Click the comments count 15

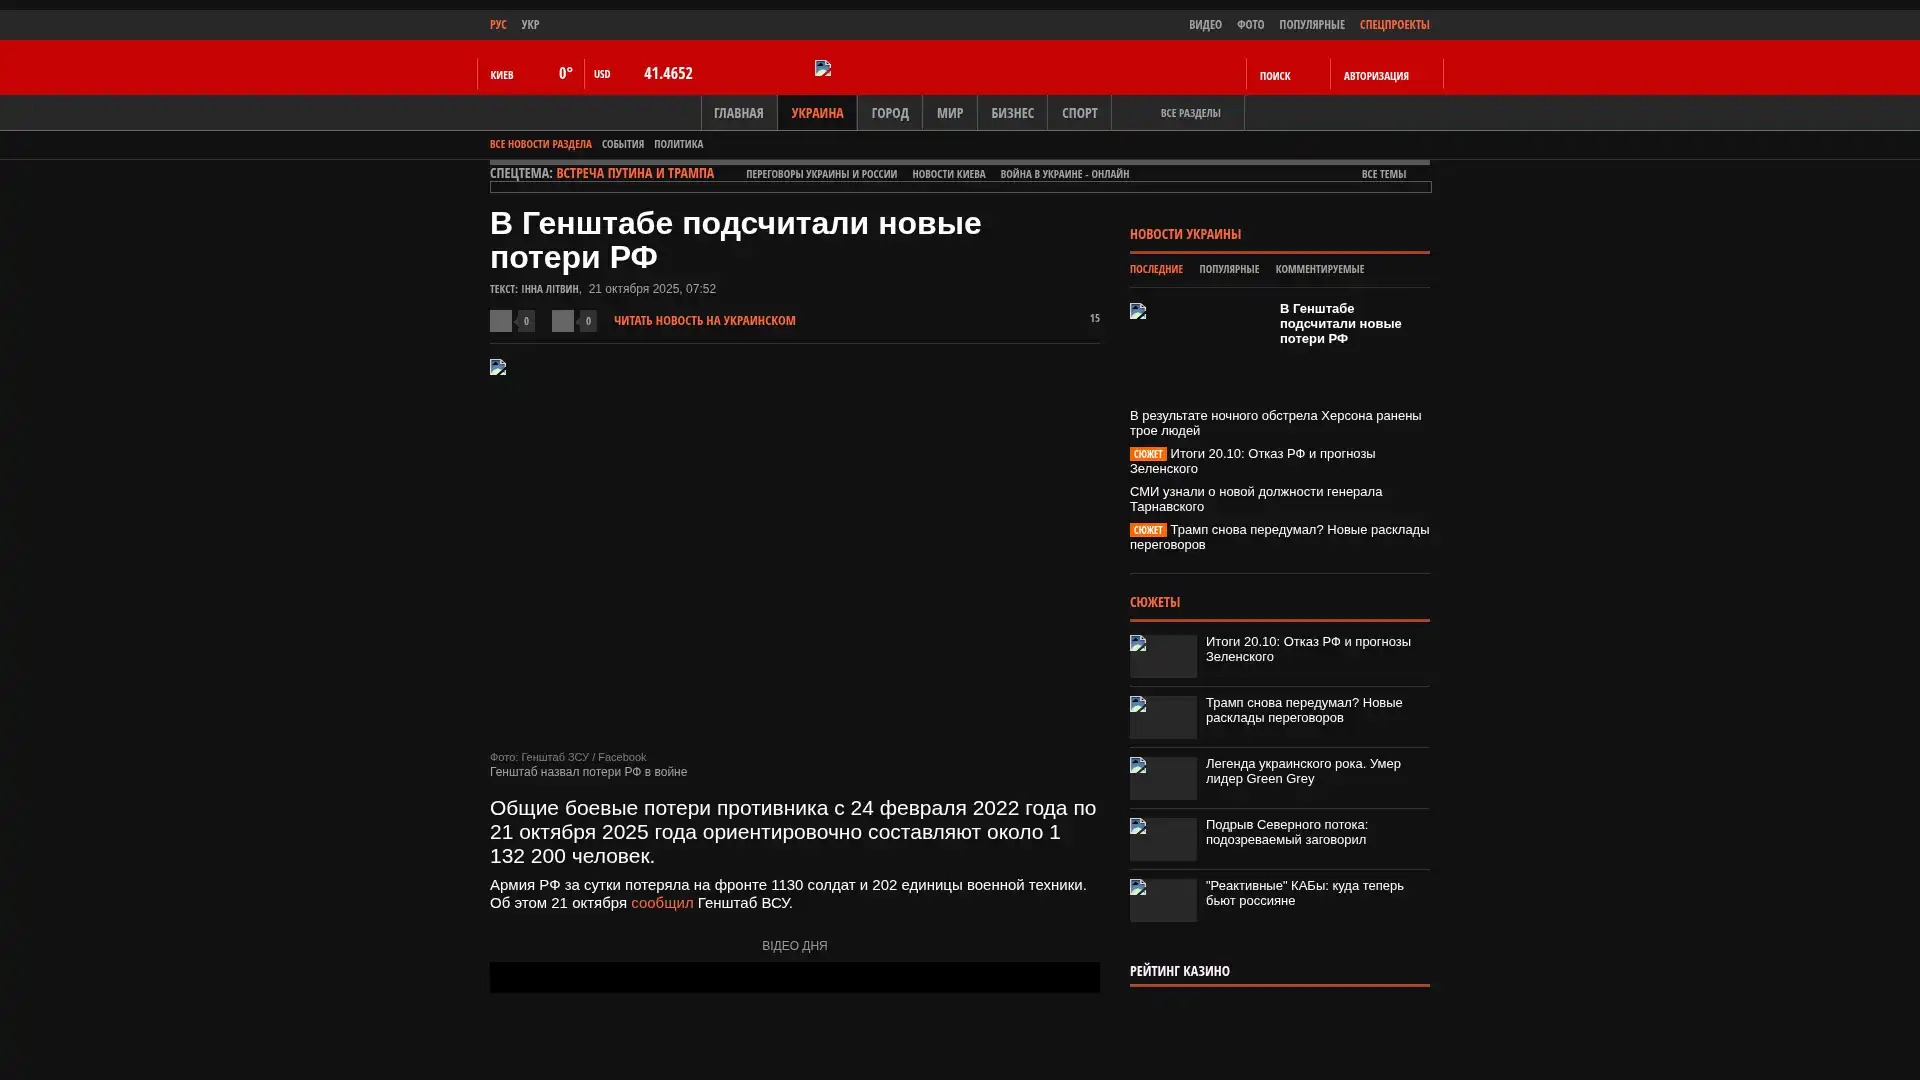click(1093, 319)
